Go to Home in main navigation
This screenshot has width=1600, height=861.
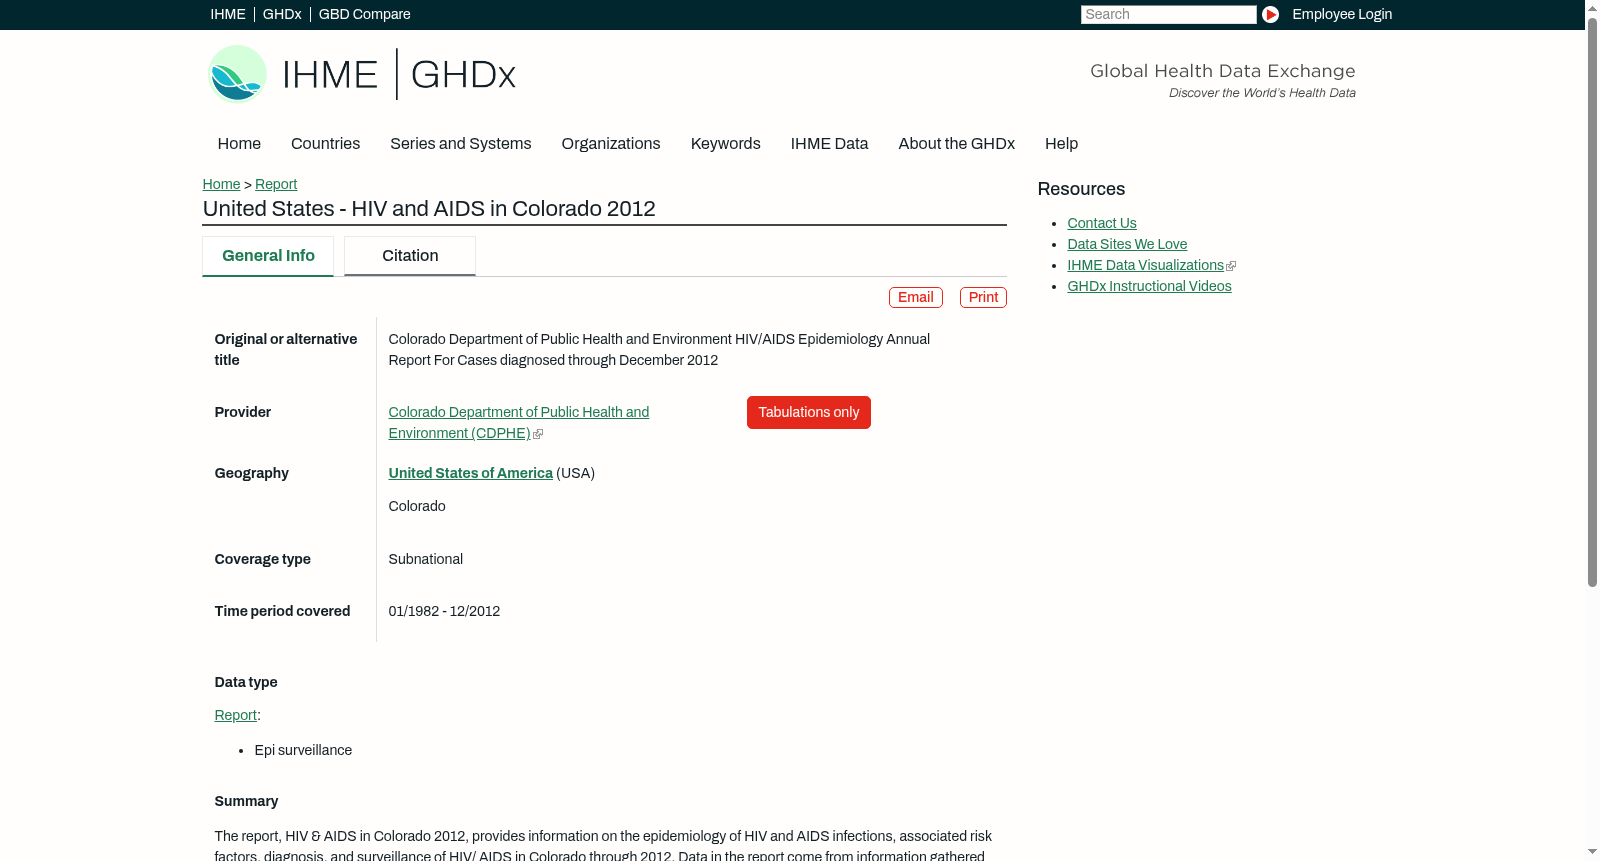[x=239, y=143]
